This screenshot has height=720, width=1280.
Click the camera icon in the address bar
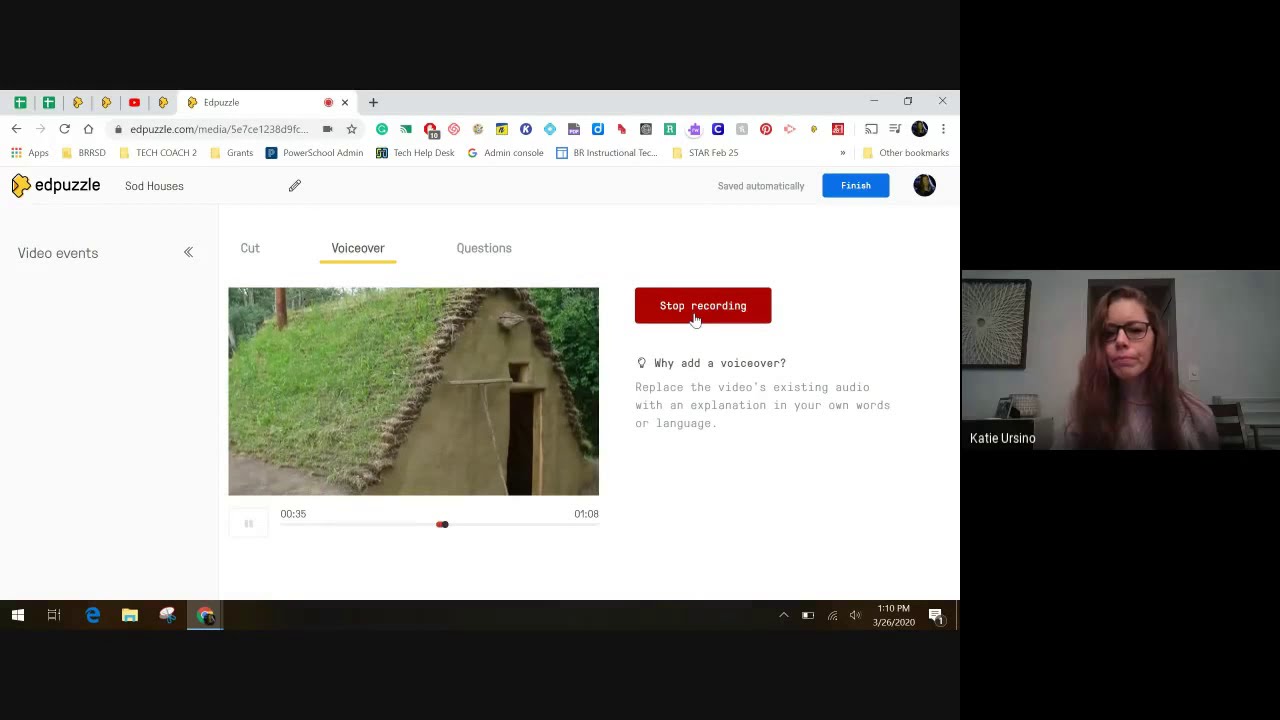[327, 129]
